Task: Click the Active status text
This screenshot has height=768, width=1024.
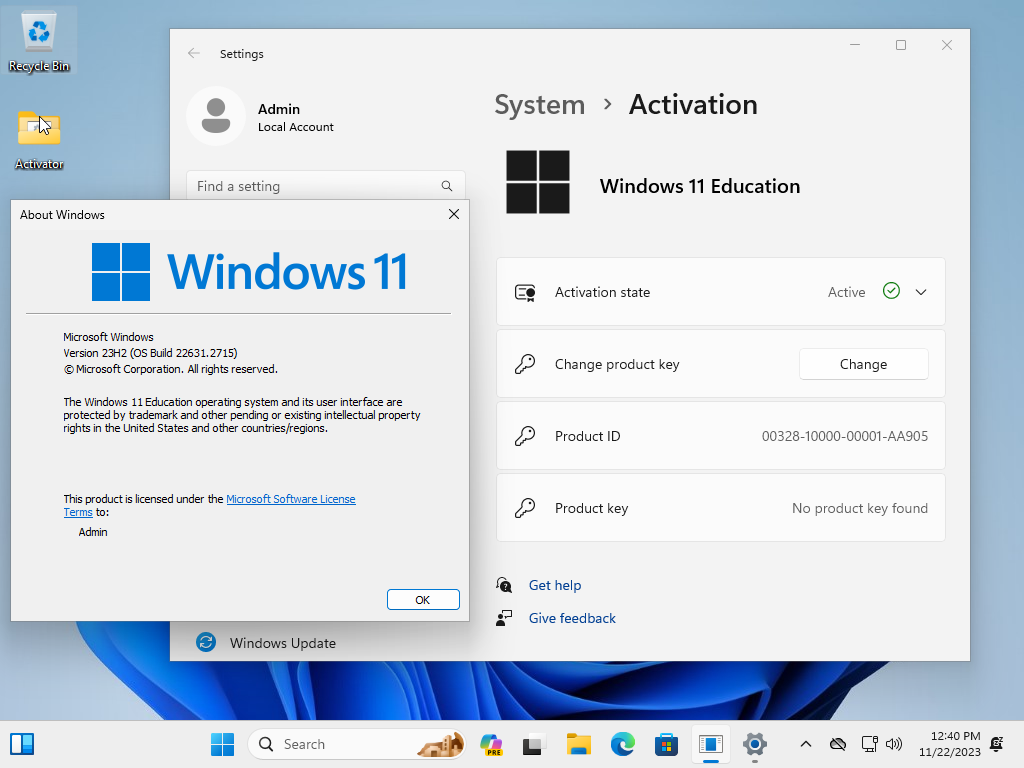Action: coord(846,292)
